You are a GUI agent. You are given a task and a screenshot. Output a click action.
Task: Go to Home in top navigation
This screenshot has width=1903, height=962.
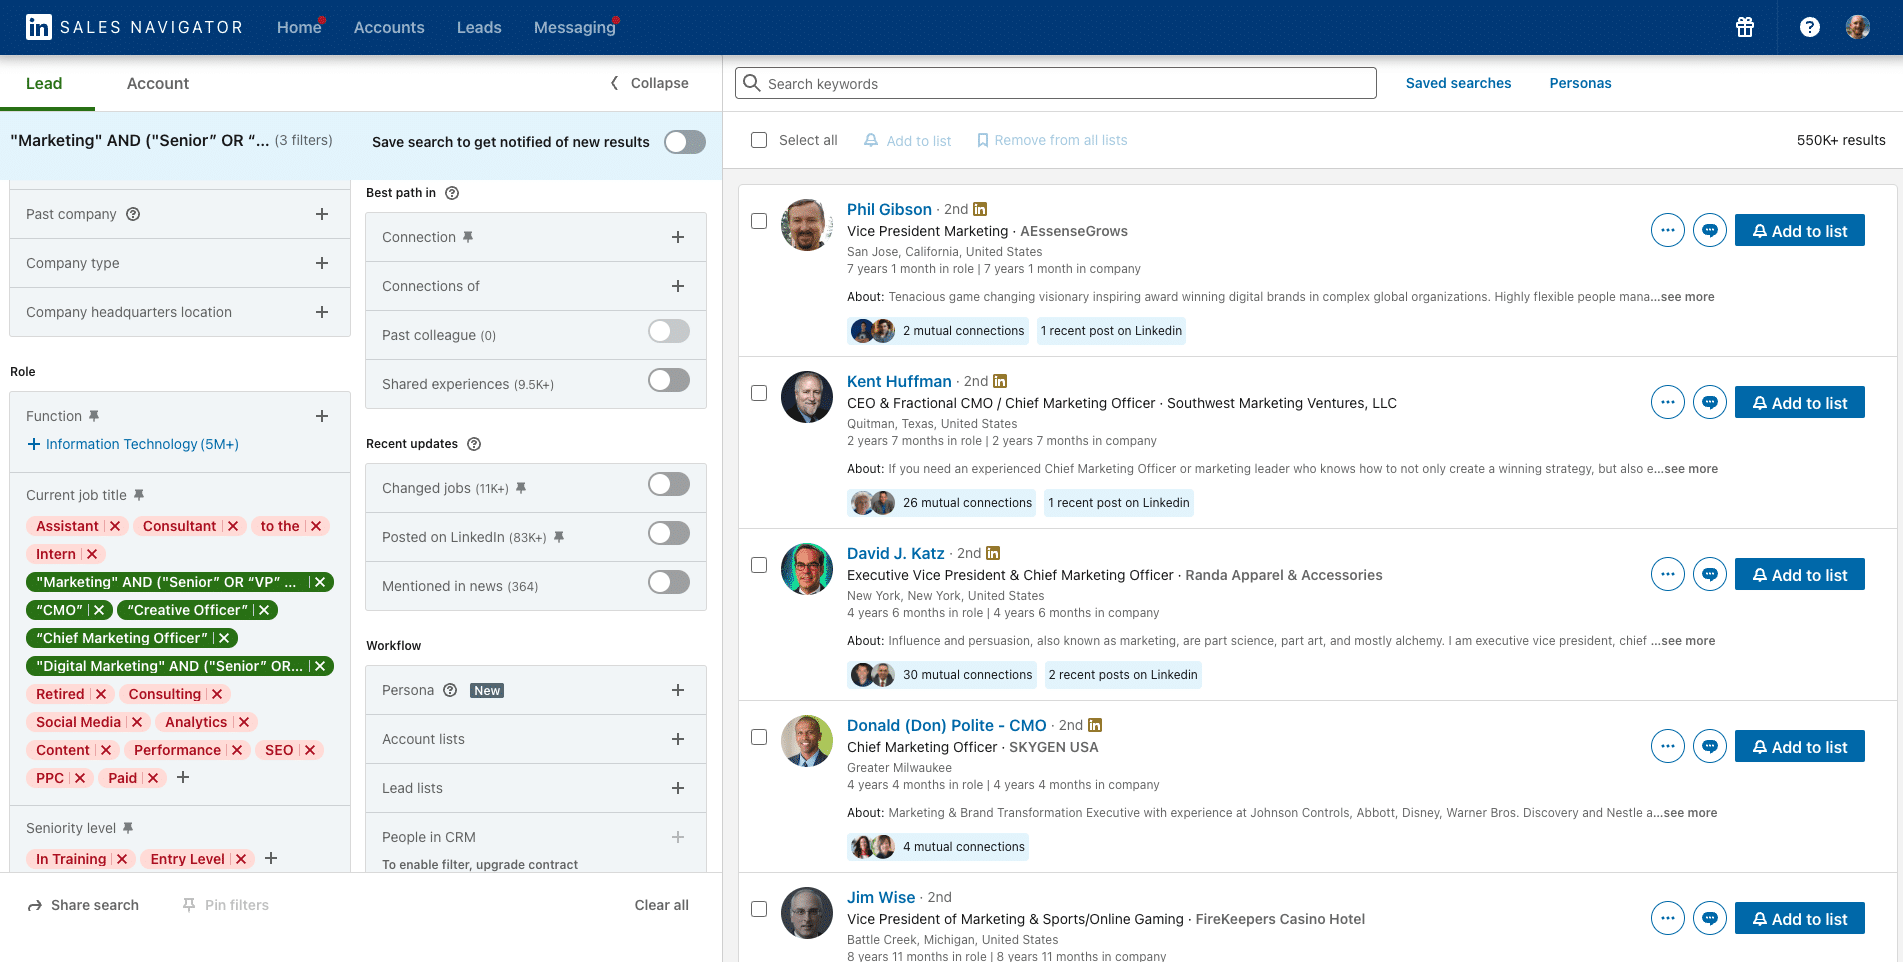[299, 27]
